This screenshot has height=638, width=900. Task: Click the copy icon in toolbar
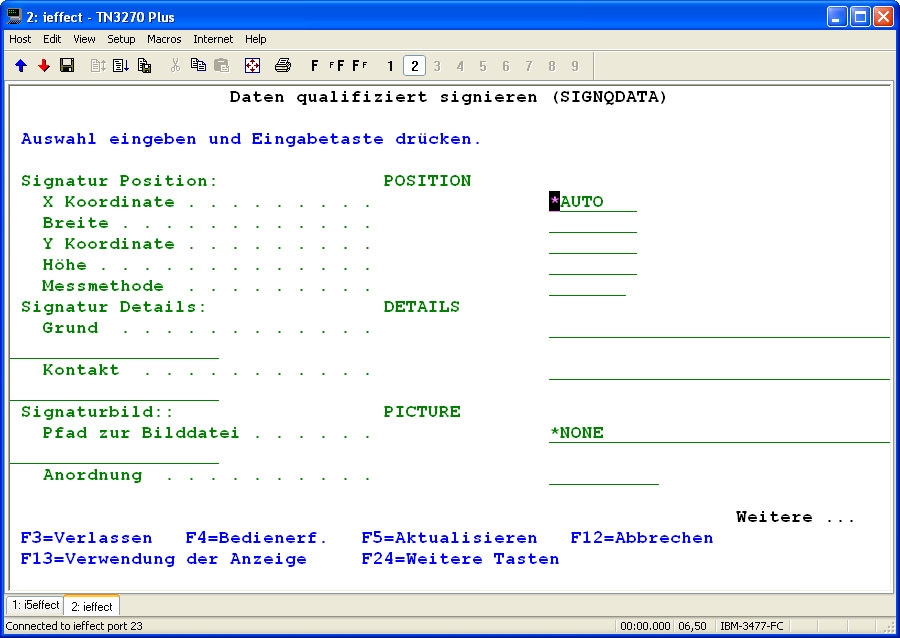(198, 66)
